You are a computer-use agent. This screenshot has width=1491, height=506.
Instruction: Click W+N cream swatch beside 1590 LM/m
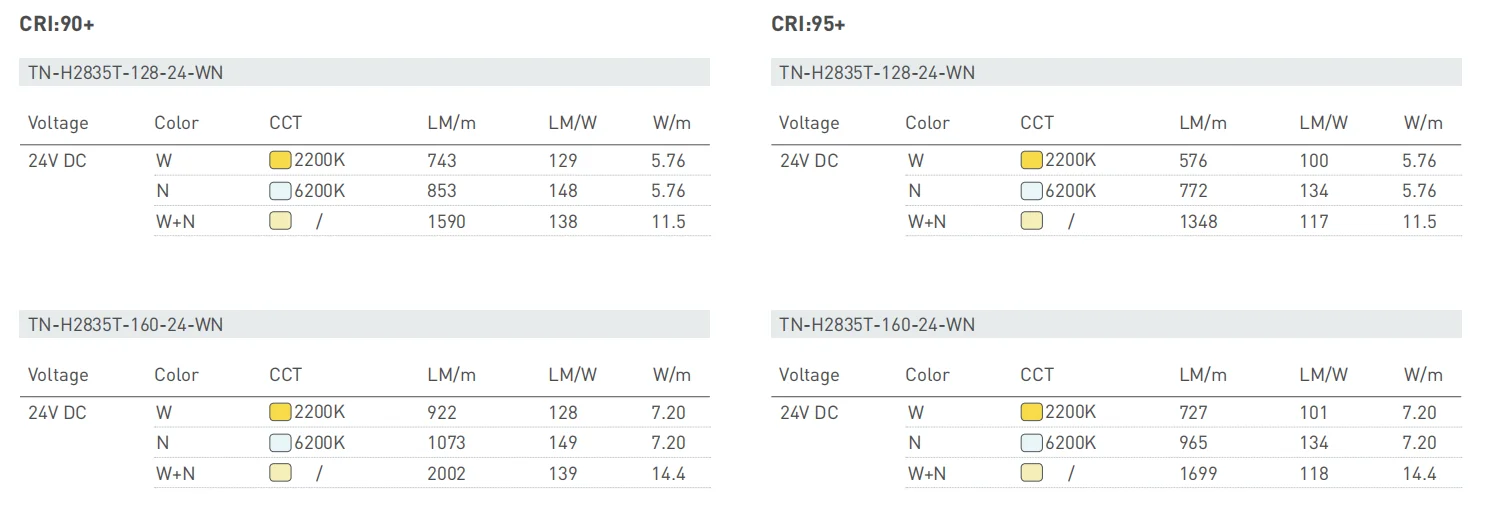[280, 221]
